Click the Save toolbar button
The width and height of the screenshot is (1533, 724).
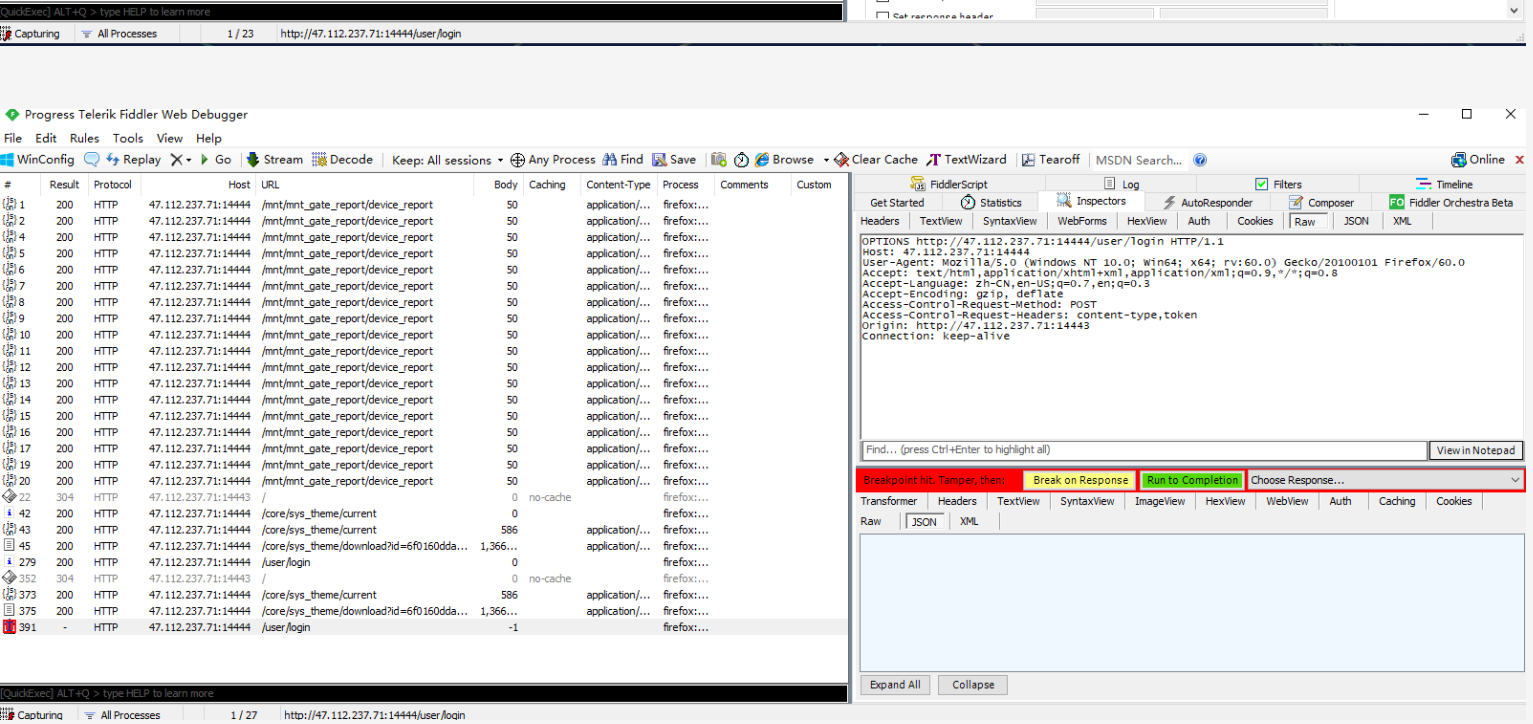coord(674,160)
